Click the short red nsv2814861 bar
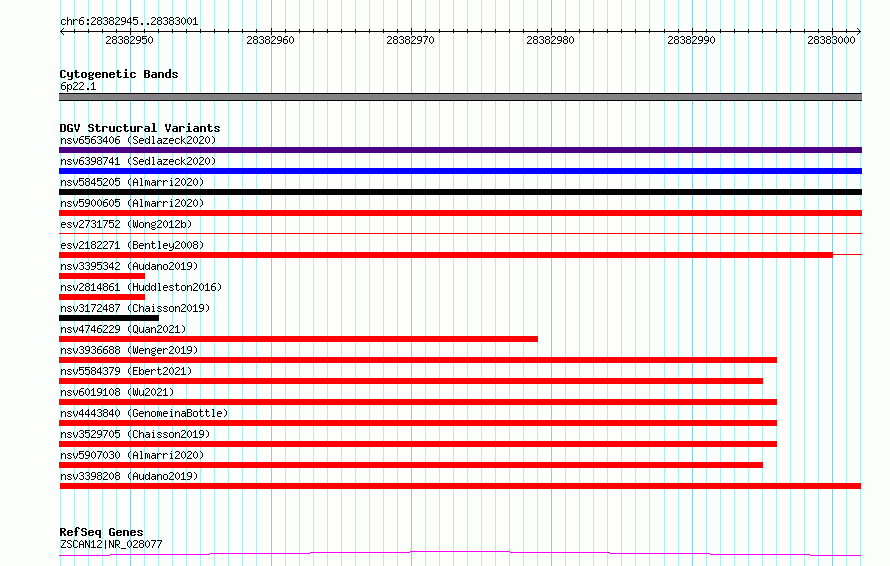The image size is (890, 566). pyautogui.click(x=102, y=297)
